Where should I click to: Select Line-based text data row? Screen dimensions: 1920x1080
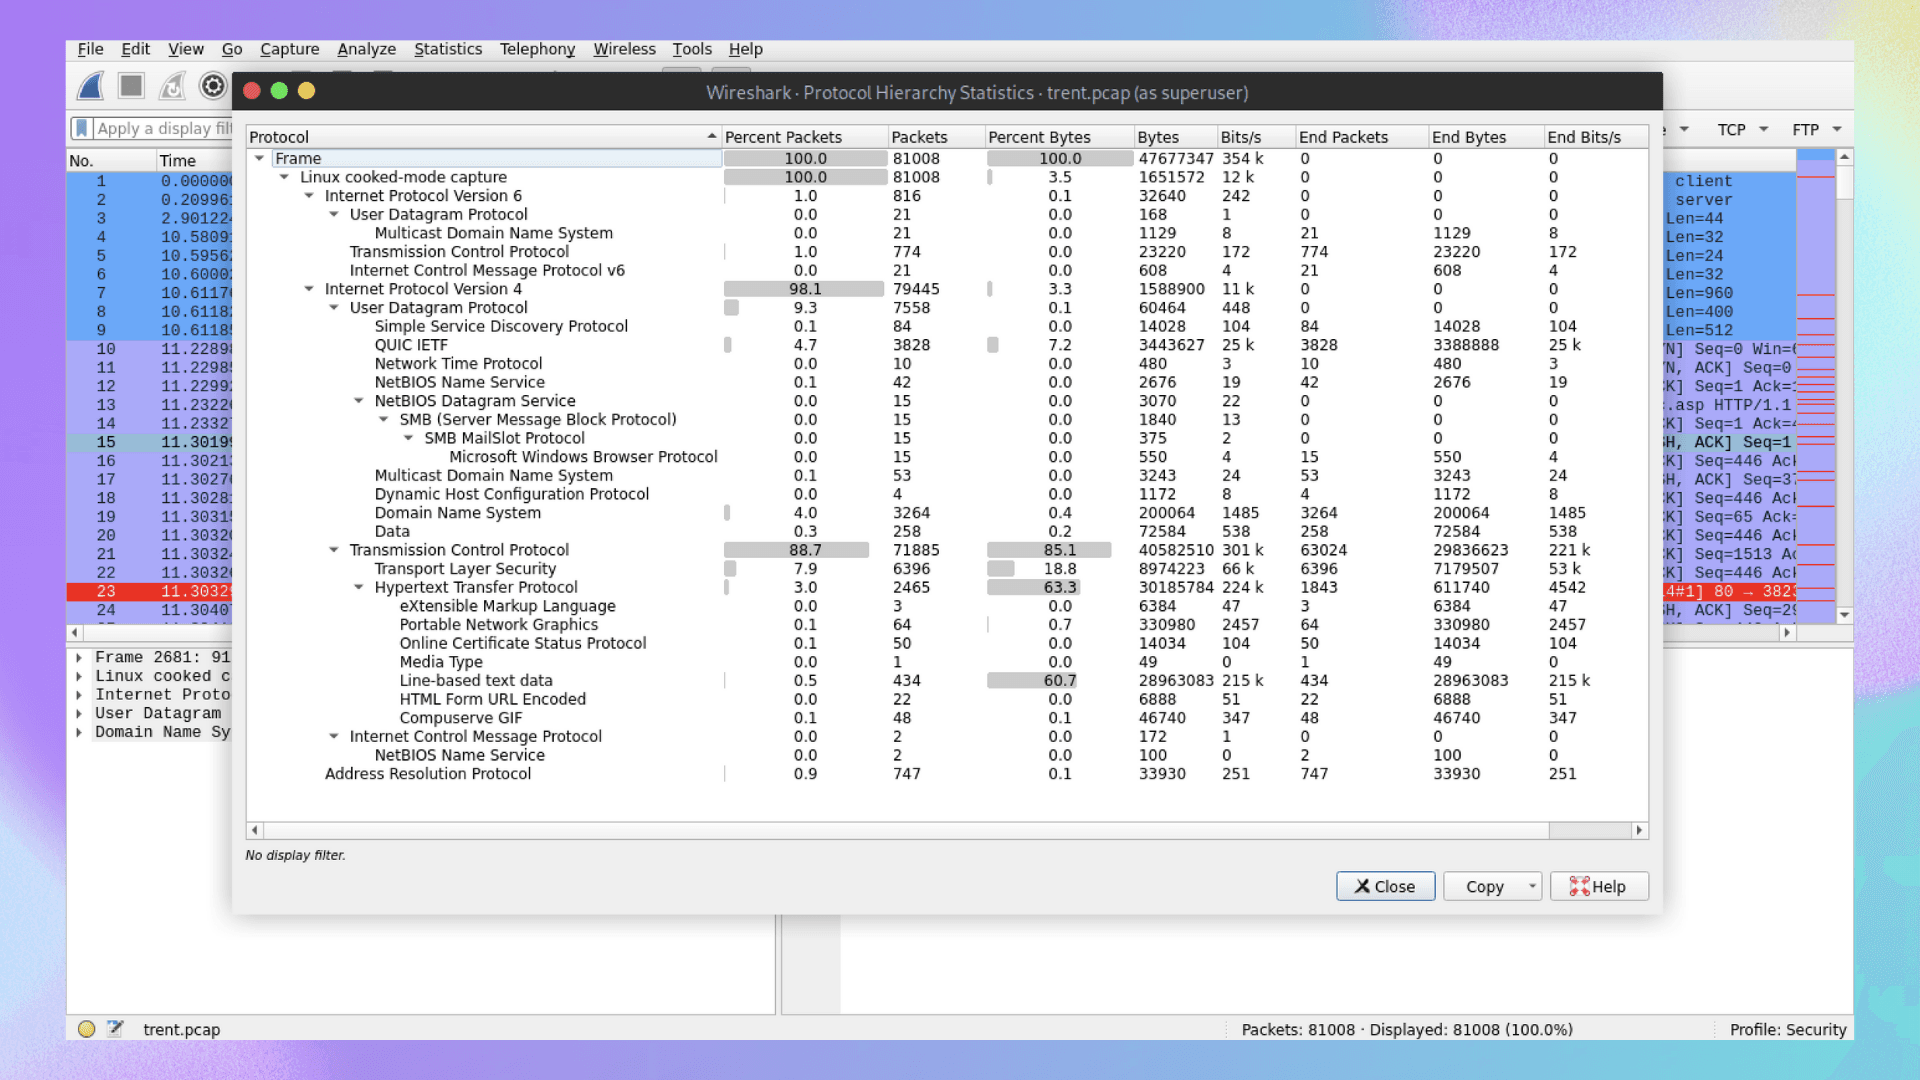(x=947, y=681)
